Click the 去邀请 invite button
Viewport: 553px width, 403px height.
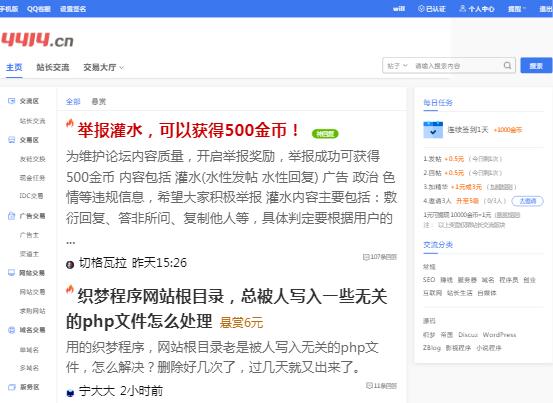click(528, 201)
